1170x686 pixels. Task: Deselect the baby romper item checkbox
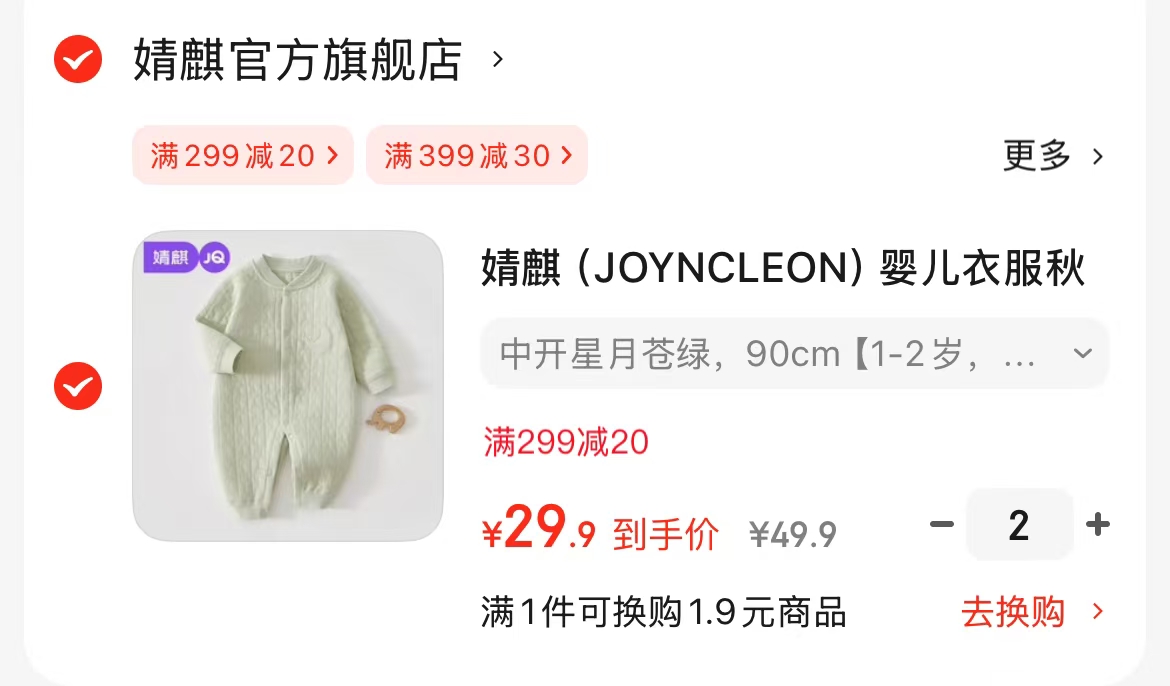click(x=78, y=386)
